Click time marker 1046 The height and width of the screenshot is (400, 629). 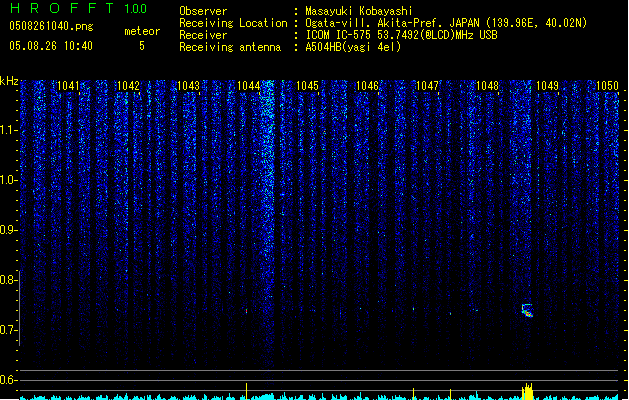click(367, 85)
